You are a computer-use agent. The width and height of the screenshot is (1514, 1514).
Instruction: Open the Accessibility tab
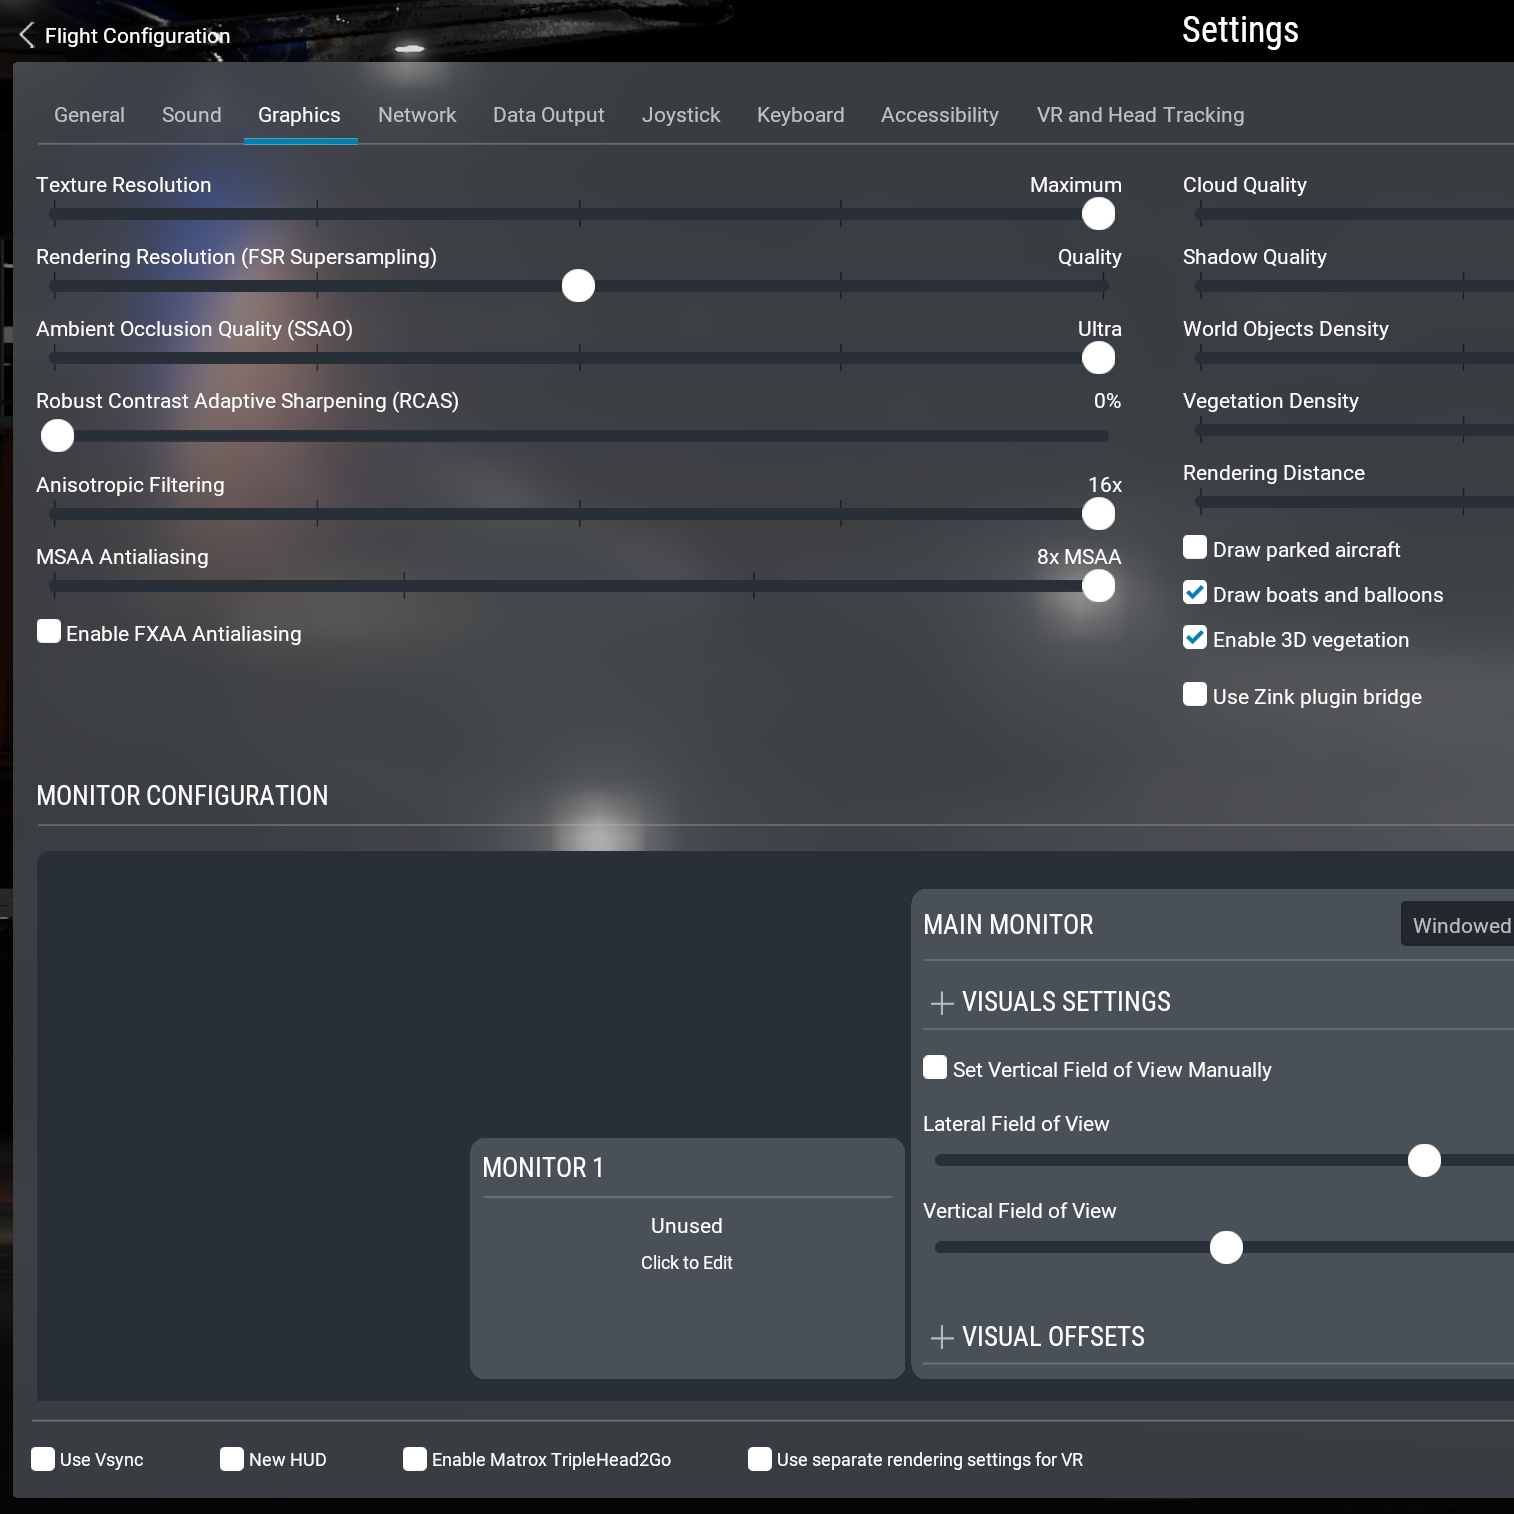(940, 115)
